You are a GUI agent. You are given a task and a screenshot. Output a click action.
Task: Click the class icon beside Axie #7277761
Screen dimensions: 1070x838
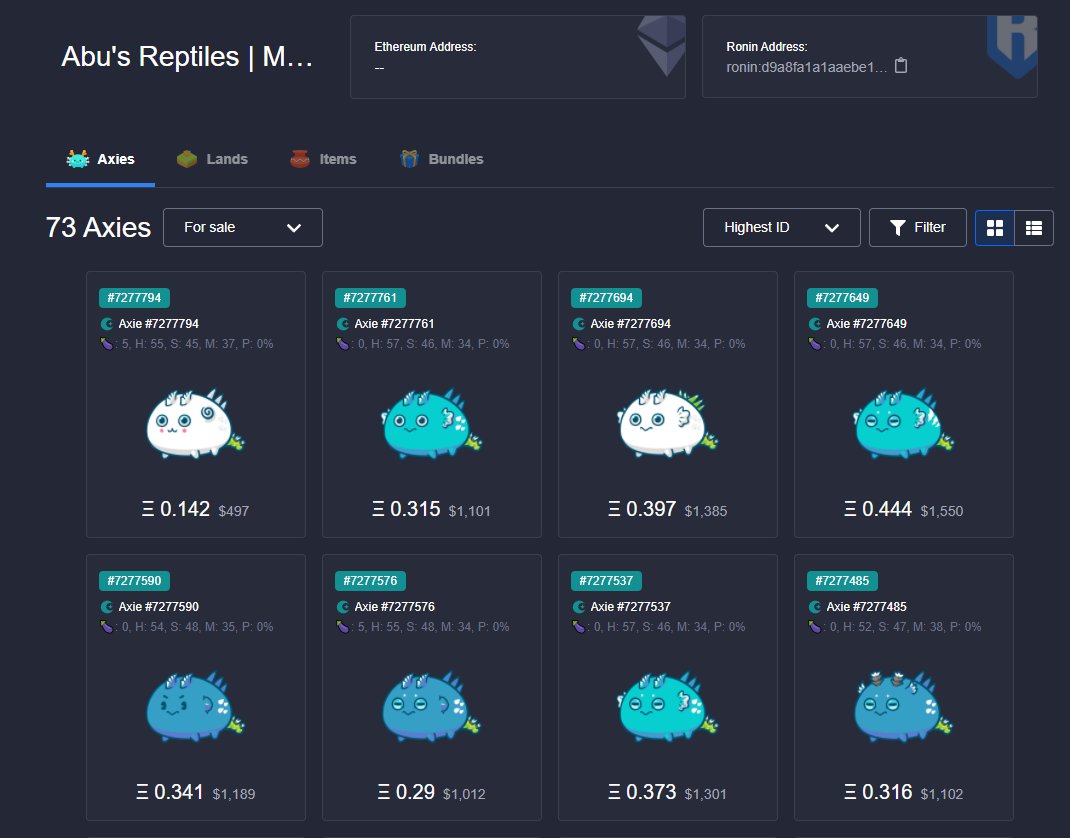(343, 323)
